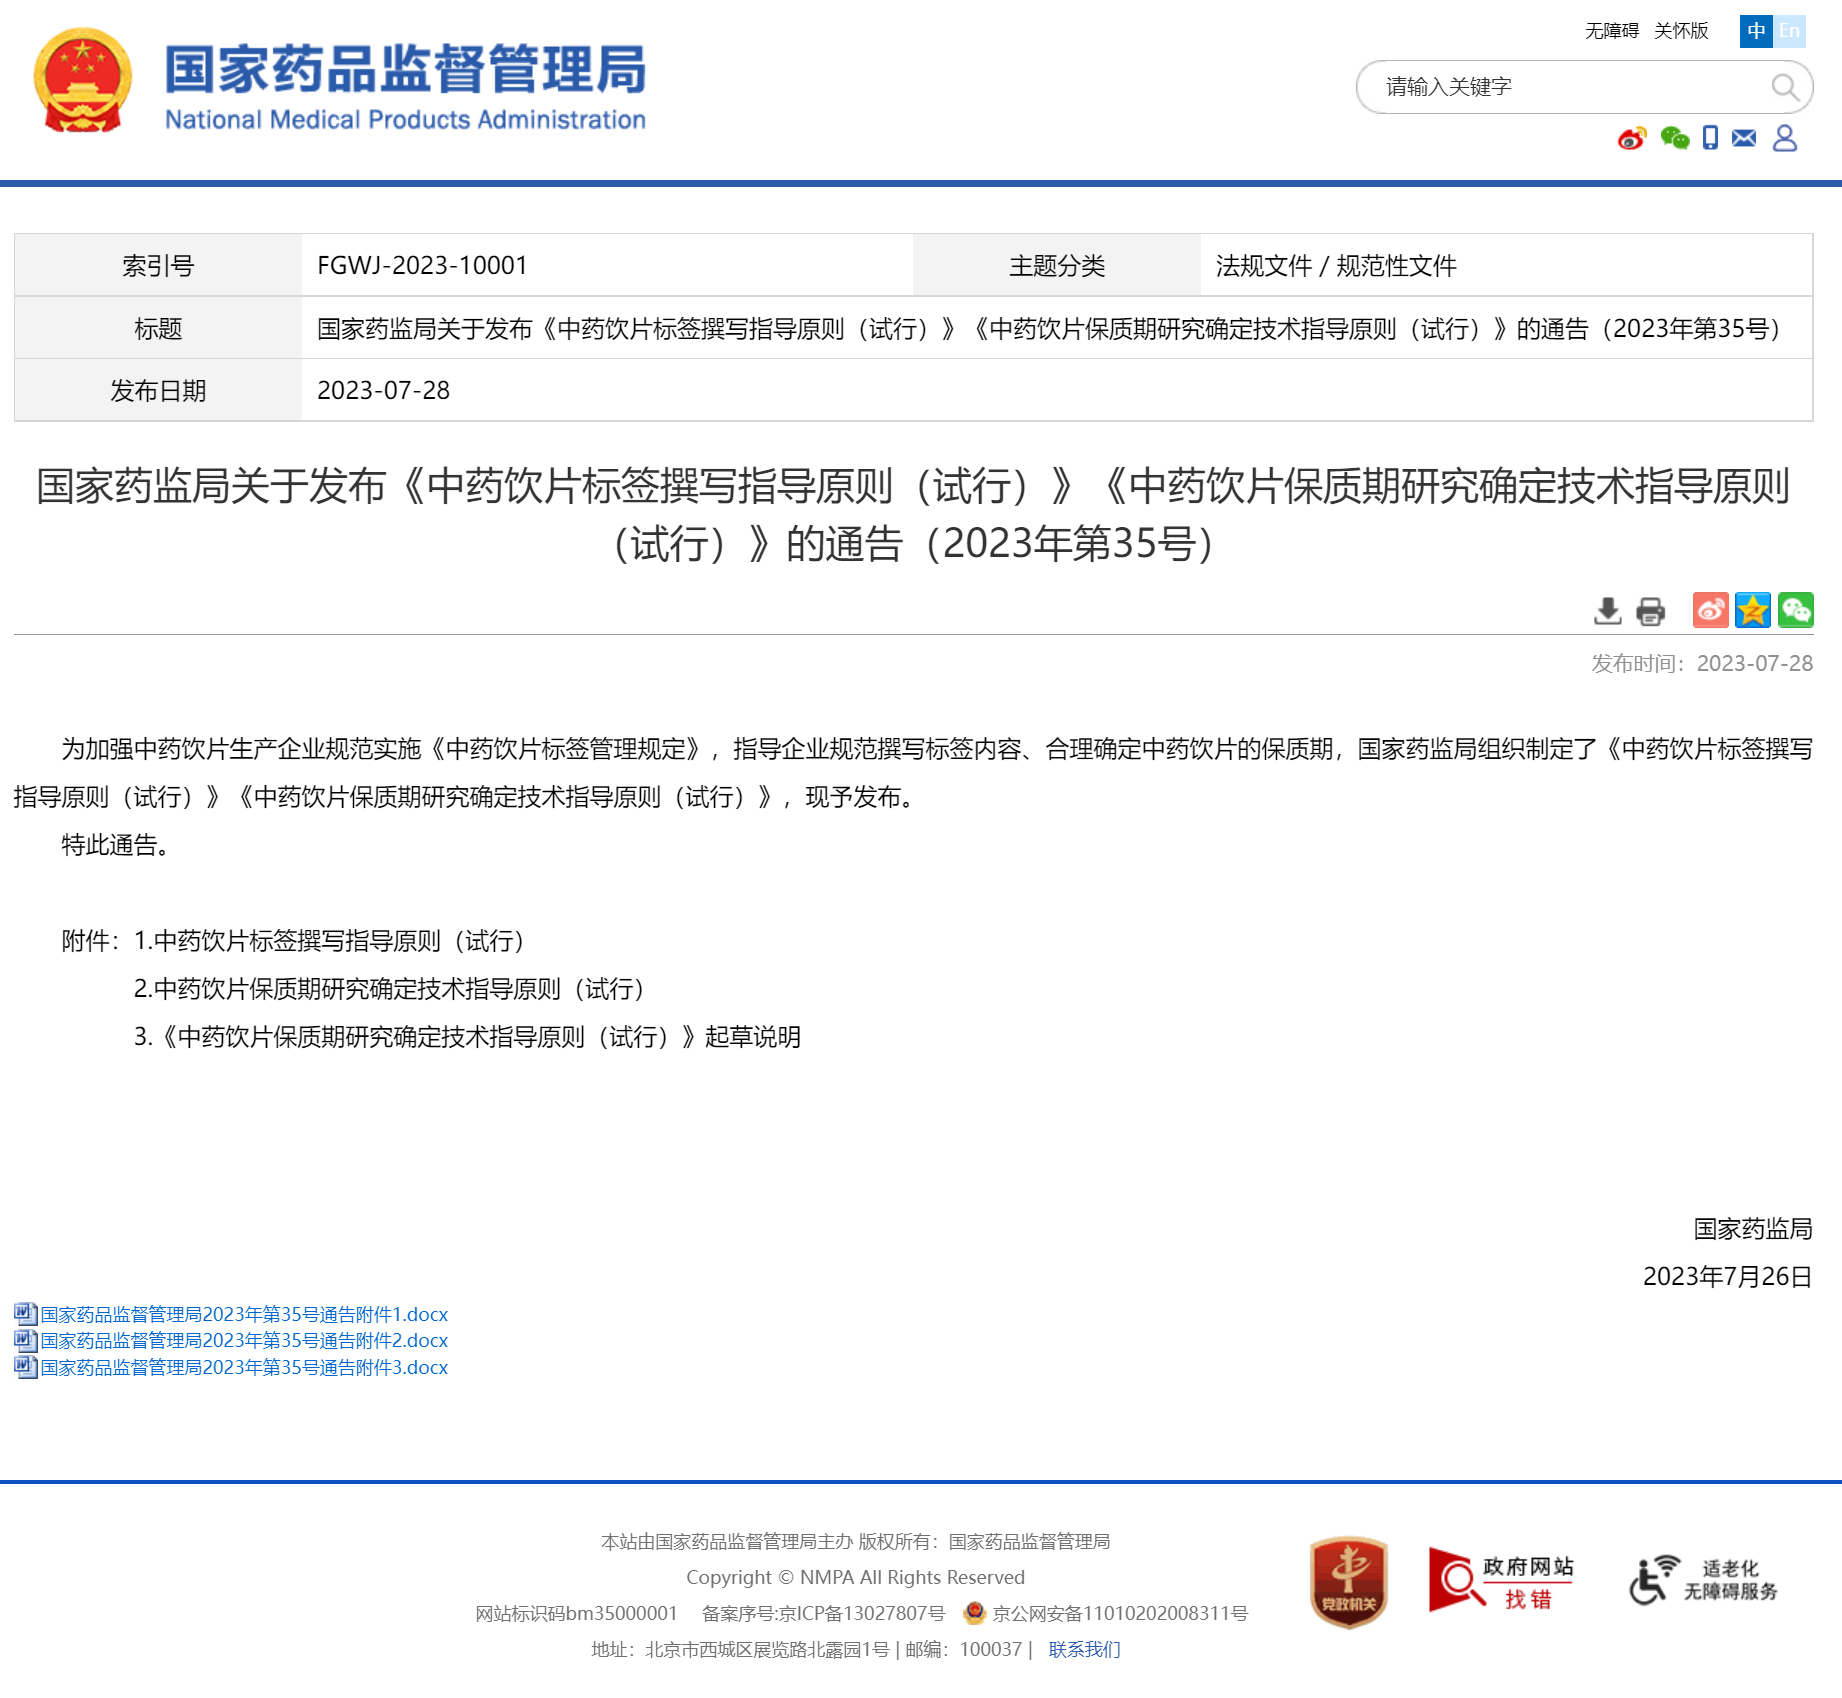Click the 标题 table label

point(158,328)
